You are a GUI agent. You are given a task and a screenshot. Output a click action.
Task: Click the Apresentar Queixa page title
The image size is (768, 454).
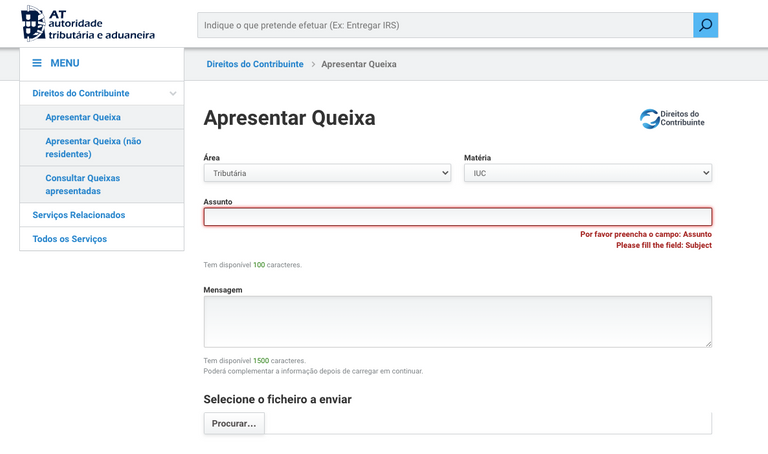[x=289, y=118]
